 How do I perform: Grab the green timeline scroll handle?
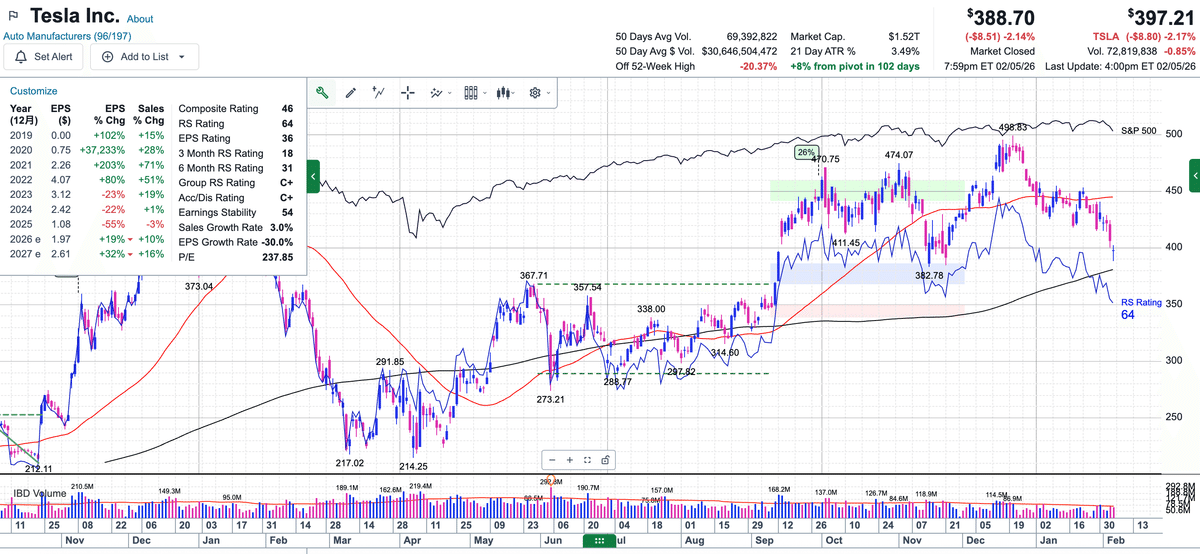599,541
